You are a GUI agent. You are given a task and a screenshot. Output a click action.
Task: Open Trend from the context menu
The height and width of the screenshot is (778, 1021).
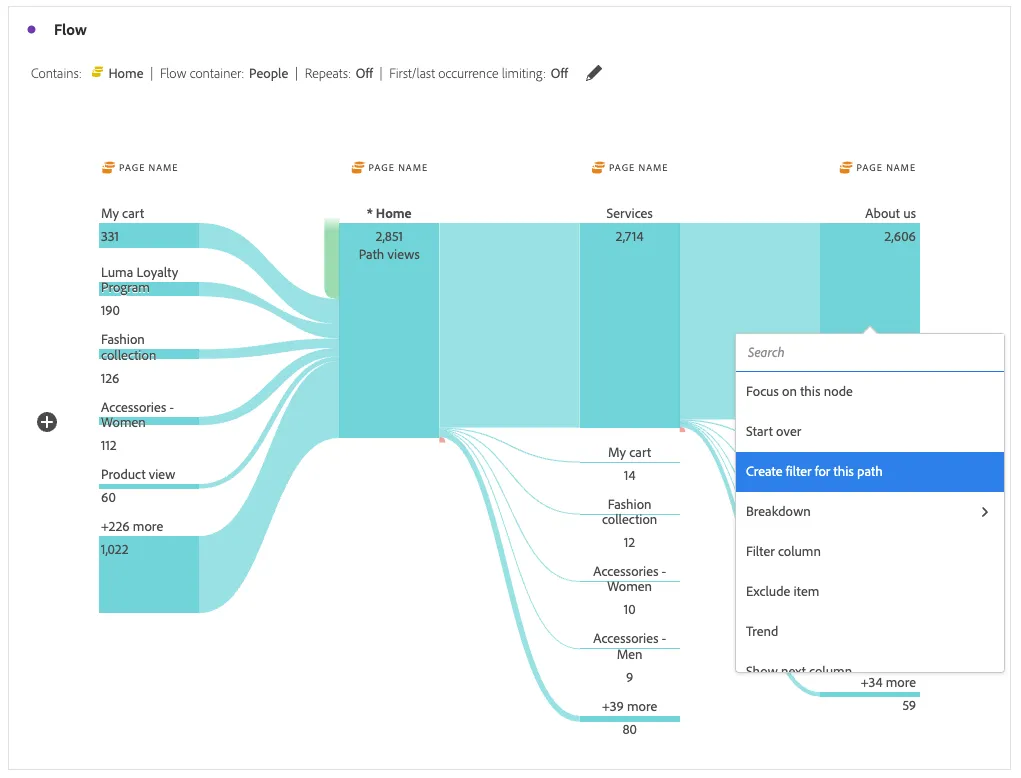pyautogui.click(x=870, y=632)
